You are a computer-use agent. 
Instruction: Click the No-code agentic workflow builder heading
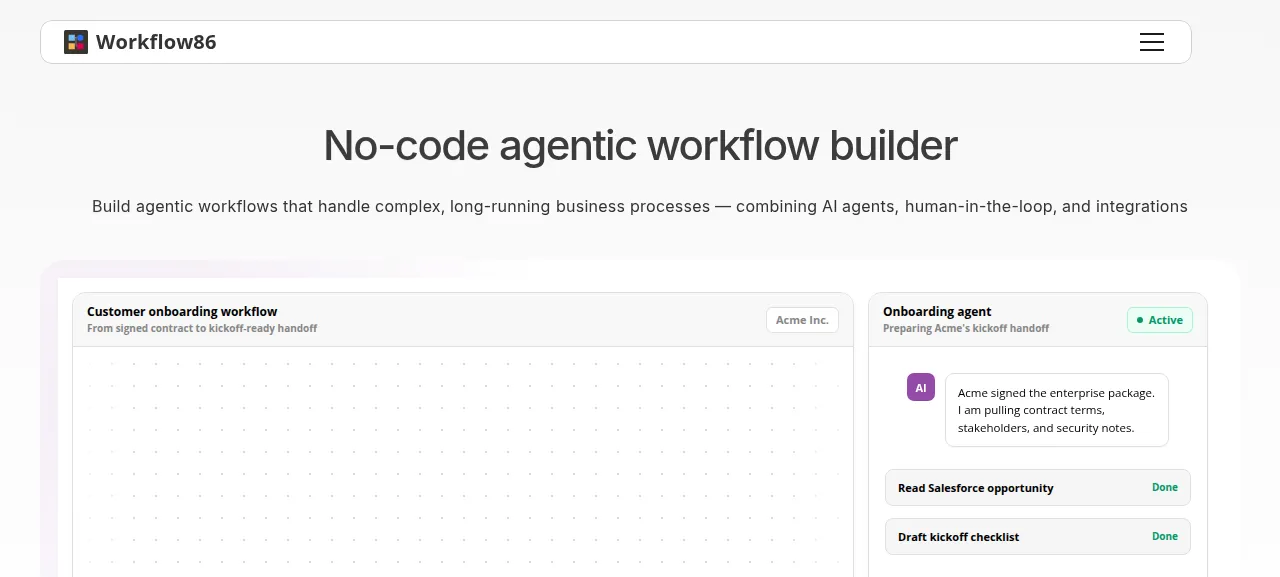click(x=640, y=145)
